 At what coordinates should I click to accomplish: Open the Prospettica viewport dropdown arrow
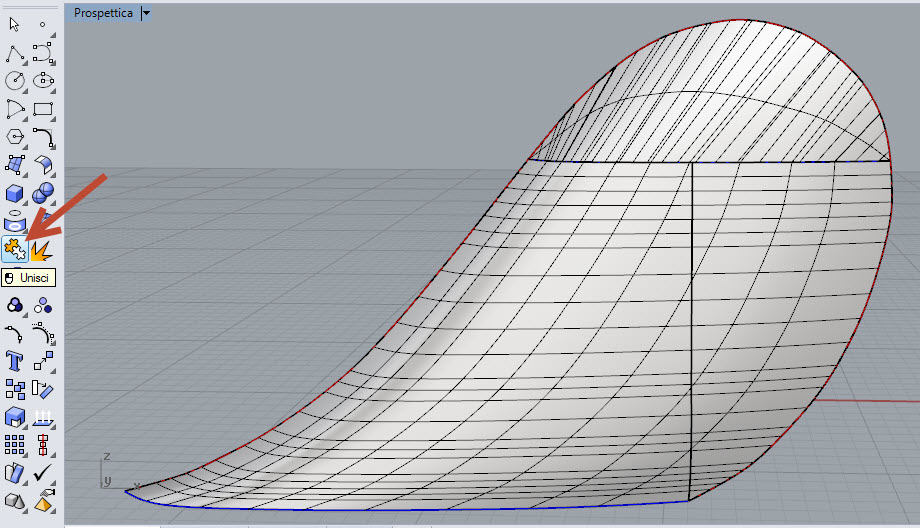click(146, 13)
